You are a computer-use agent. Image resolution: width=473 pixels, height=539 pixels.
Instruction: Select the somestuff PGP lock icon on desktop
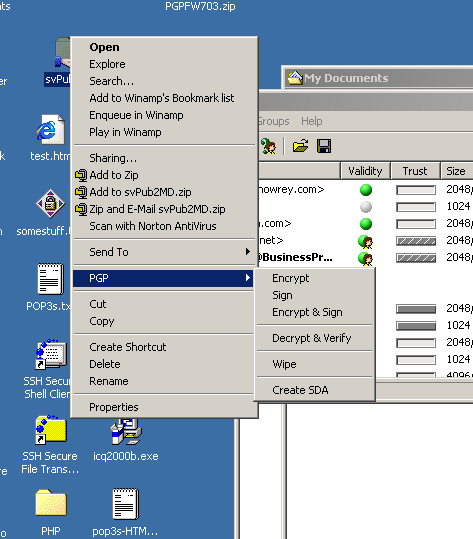tap(51, 204)
